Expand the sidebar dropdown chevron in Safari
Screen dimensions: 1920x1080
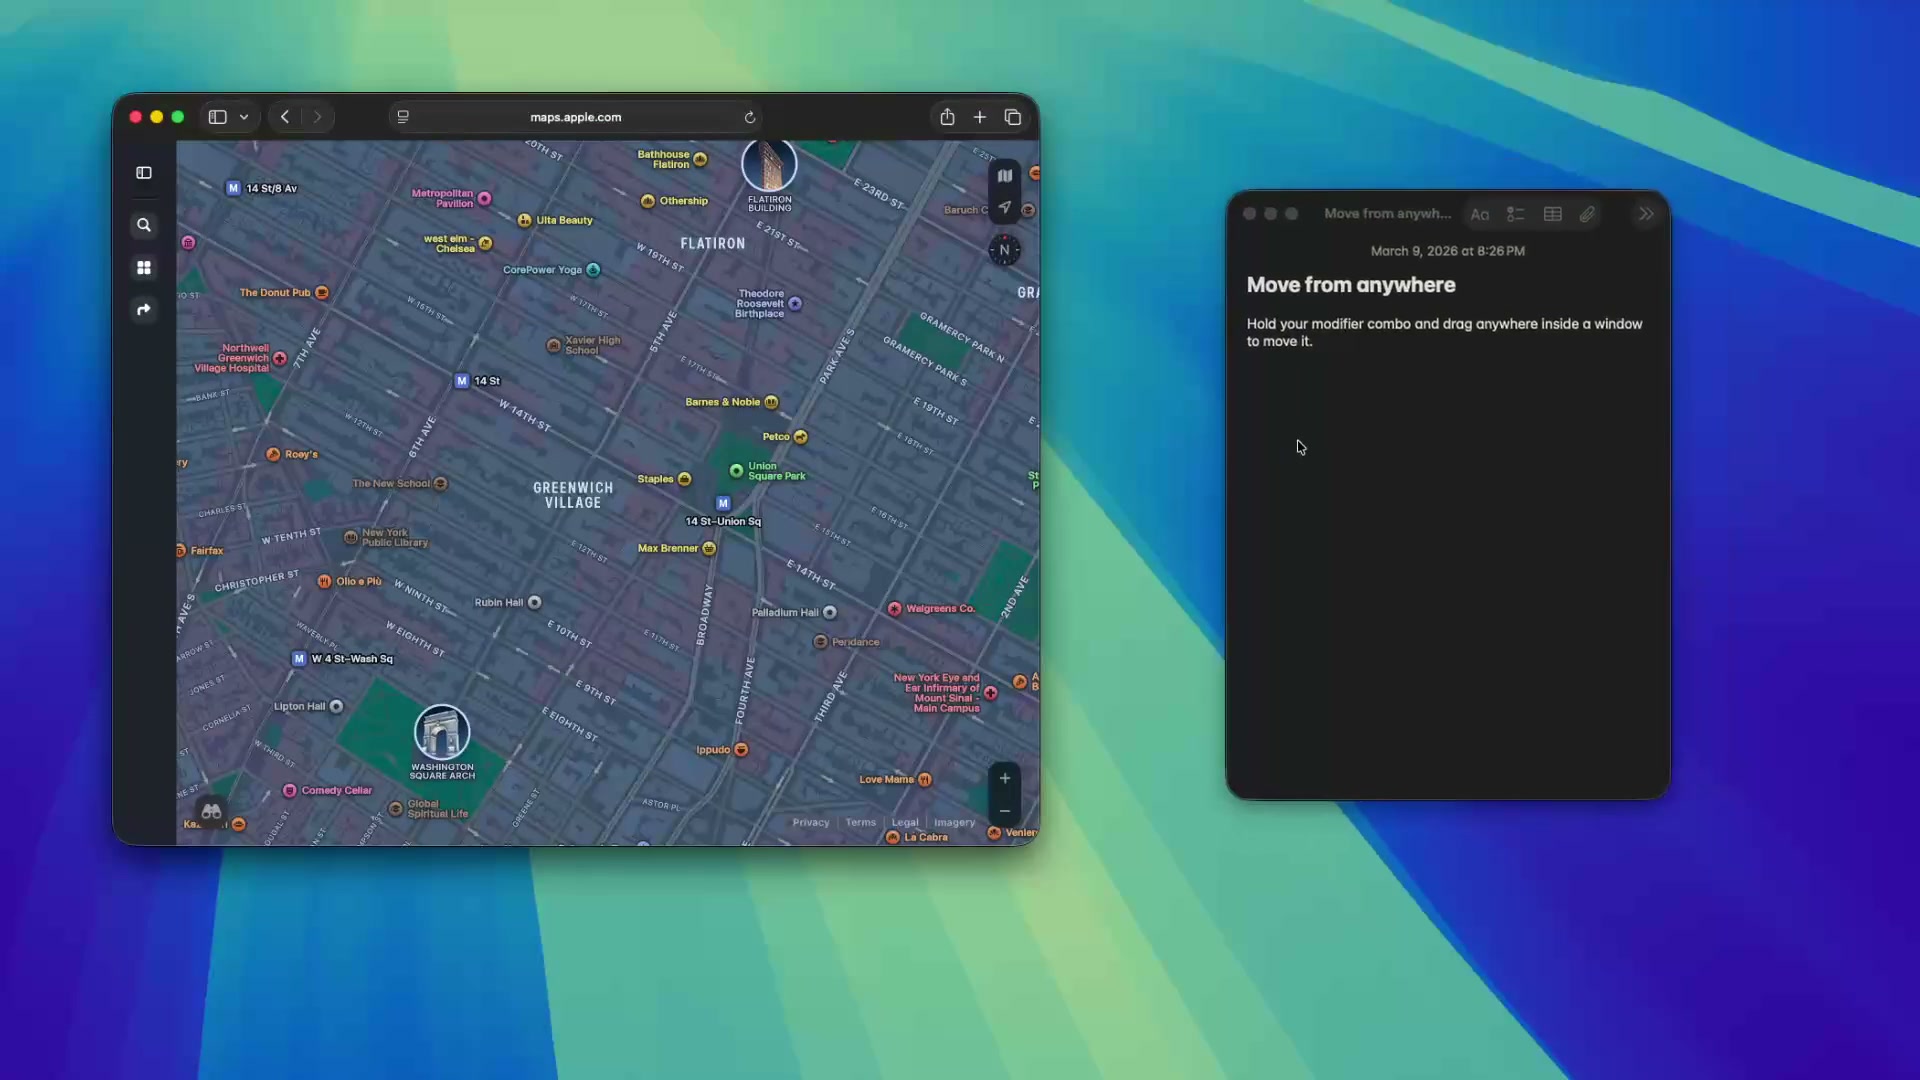point(243,117)
